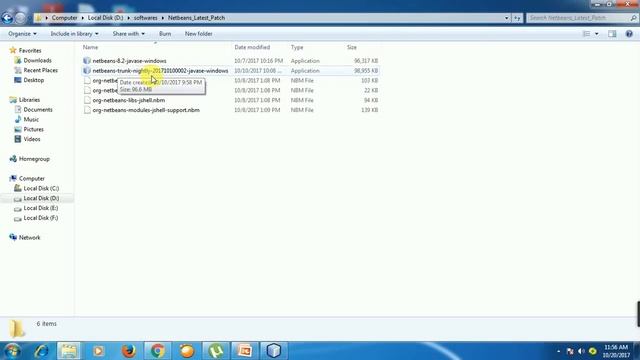Open the Music library
This screenshot has height=360, width=640.
(x=31, y=119)
